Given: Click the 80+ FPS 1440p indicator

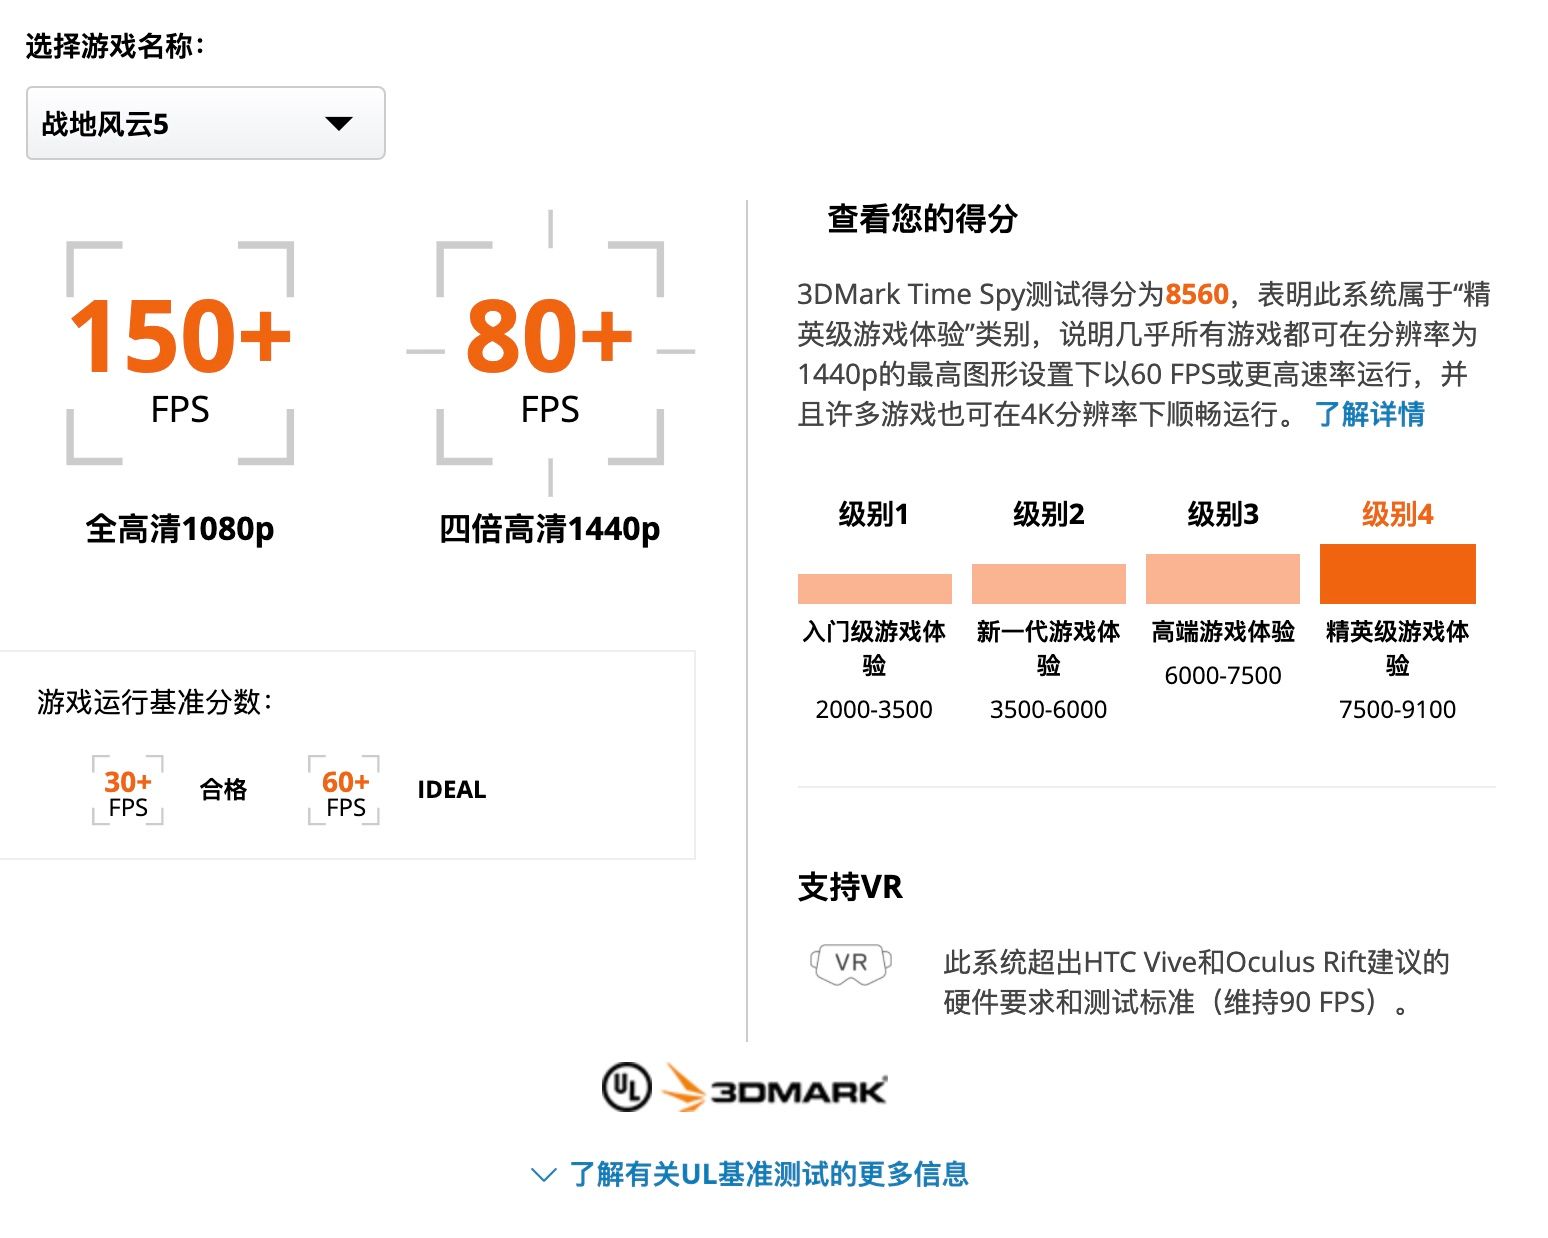Looking at the screenshot, I should pos(550,350).
